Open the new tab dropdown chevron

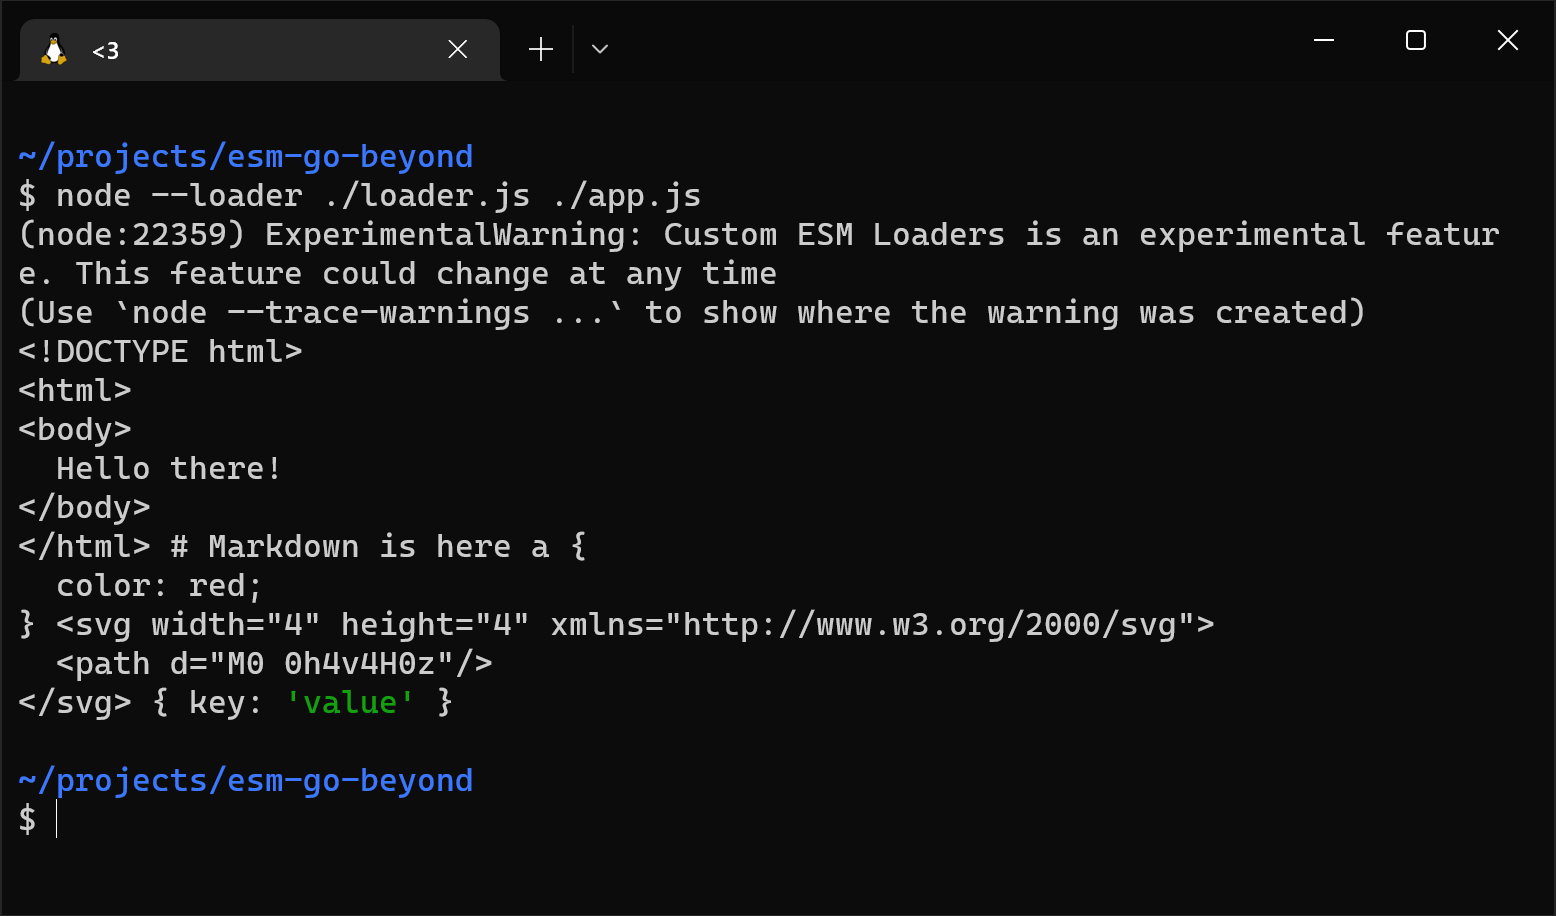coord(599,48)
